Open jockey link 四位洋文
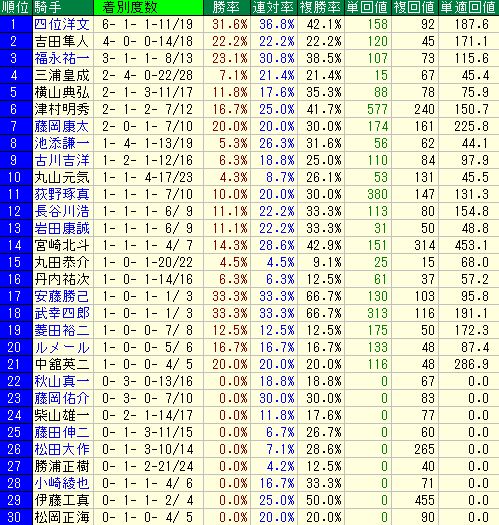Viewport: 499px width, 525px height. coord(62,24)
